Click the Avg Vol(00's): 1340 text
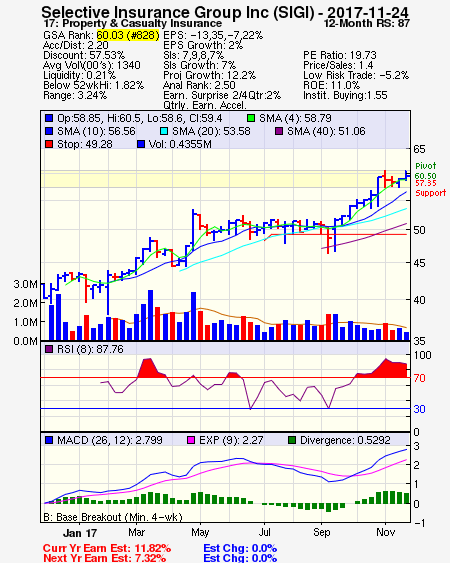Image resolution: width=450 pixels, height=563 pixels. tap(92, 65)
